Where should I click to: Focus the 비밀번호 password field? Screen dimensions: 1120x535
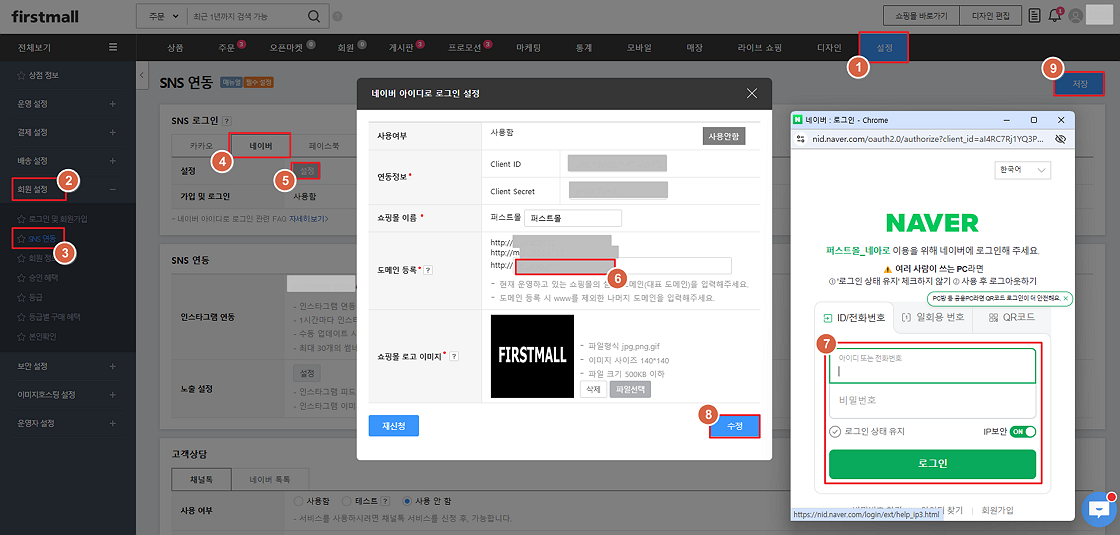[x=932, y=401]
